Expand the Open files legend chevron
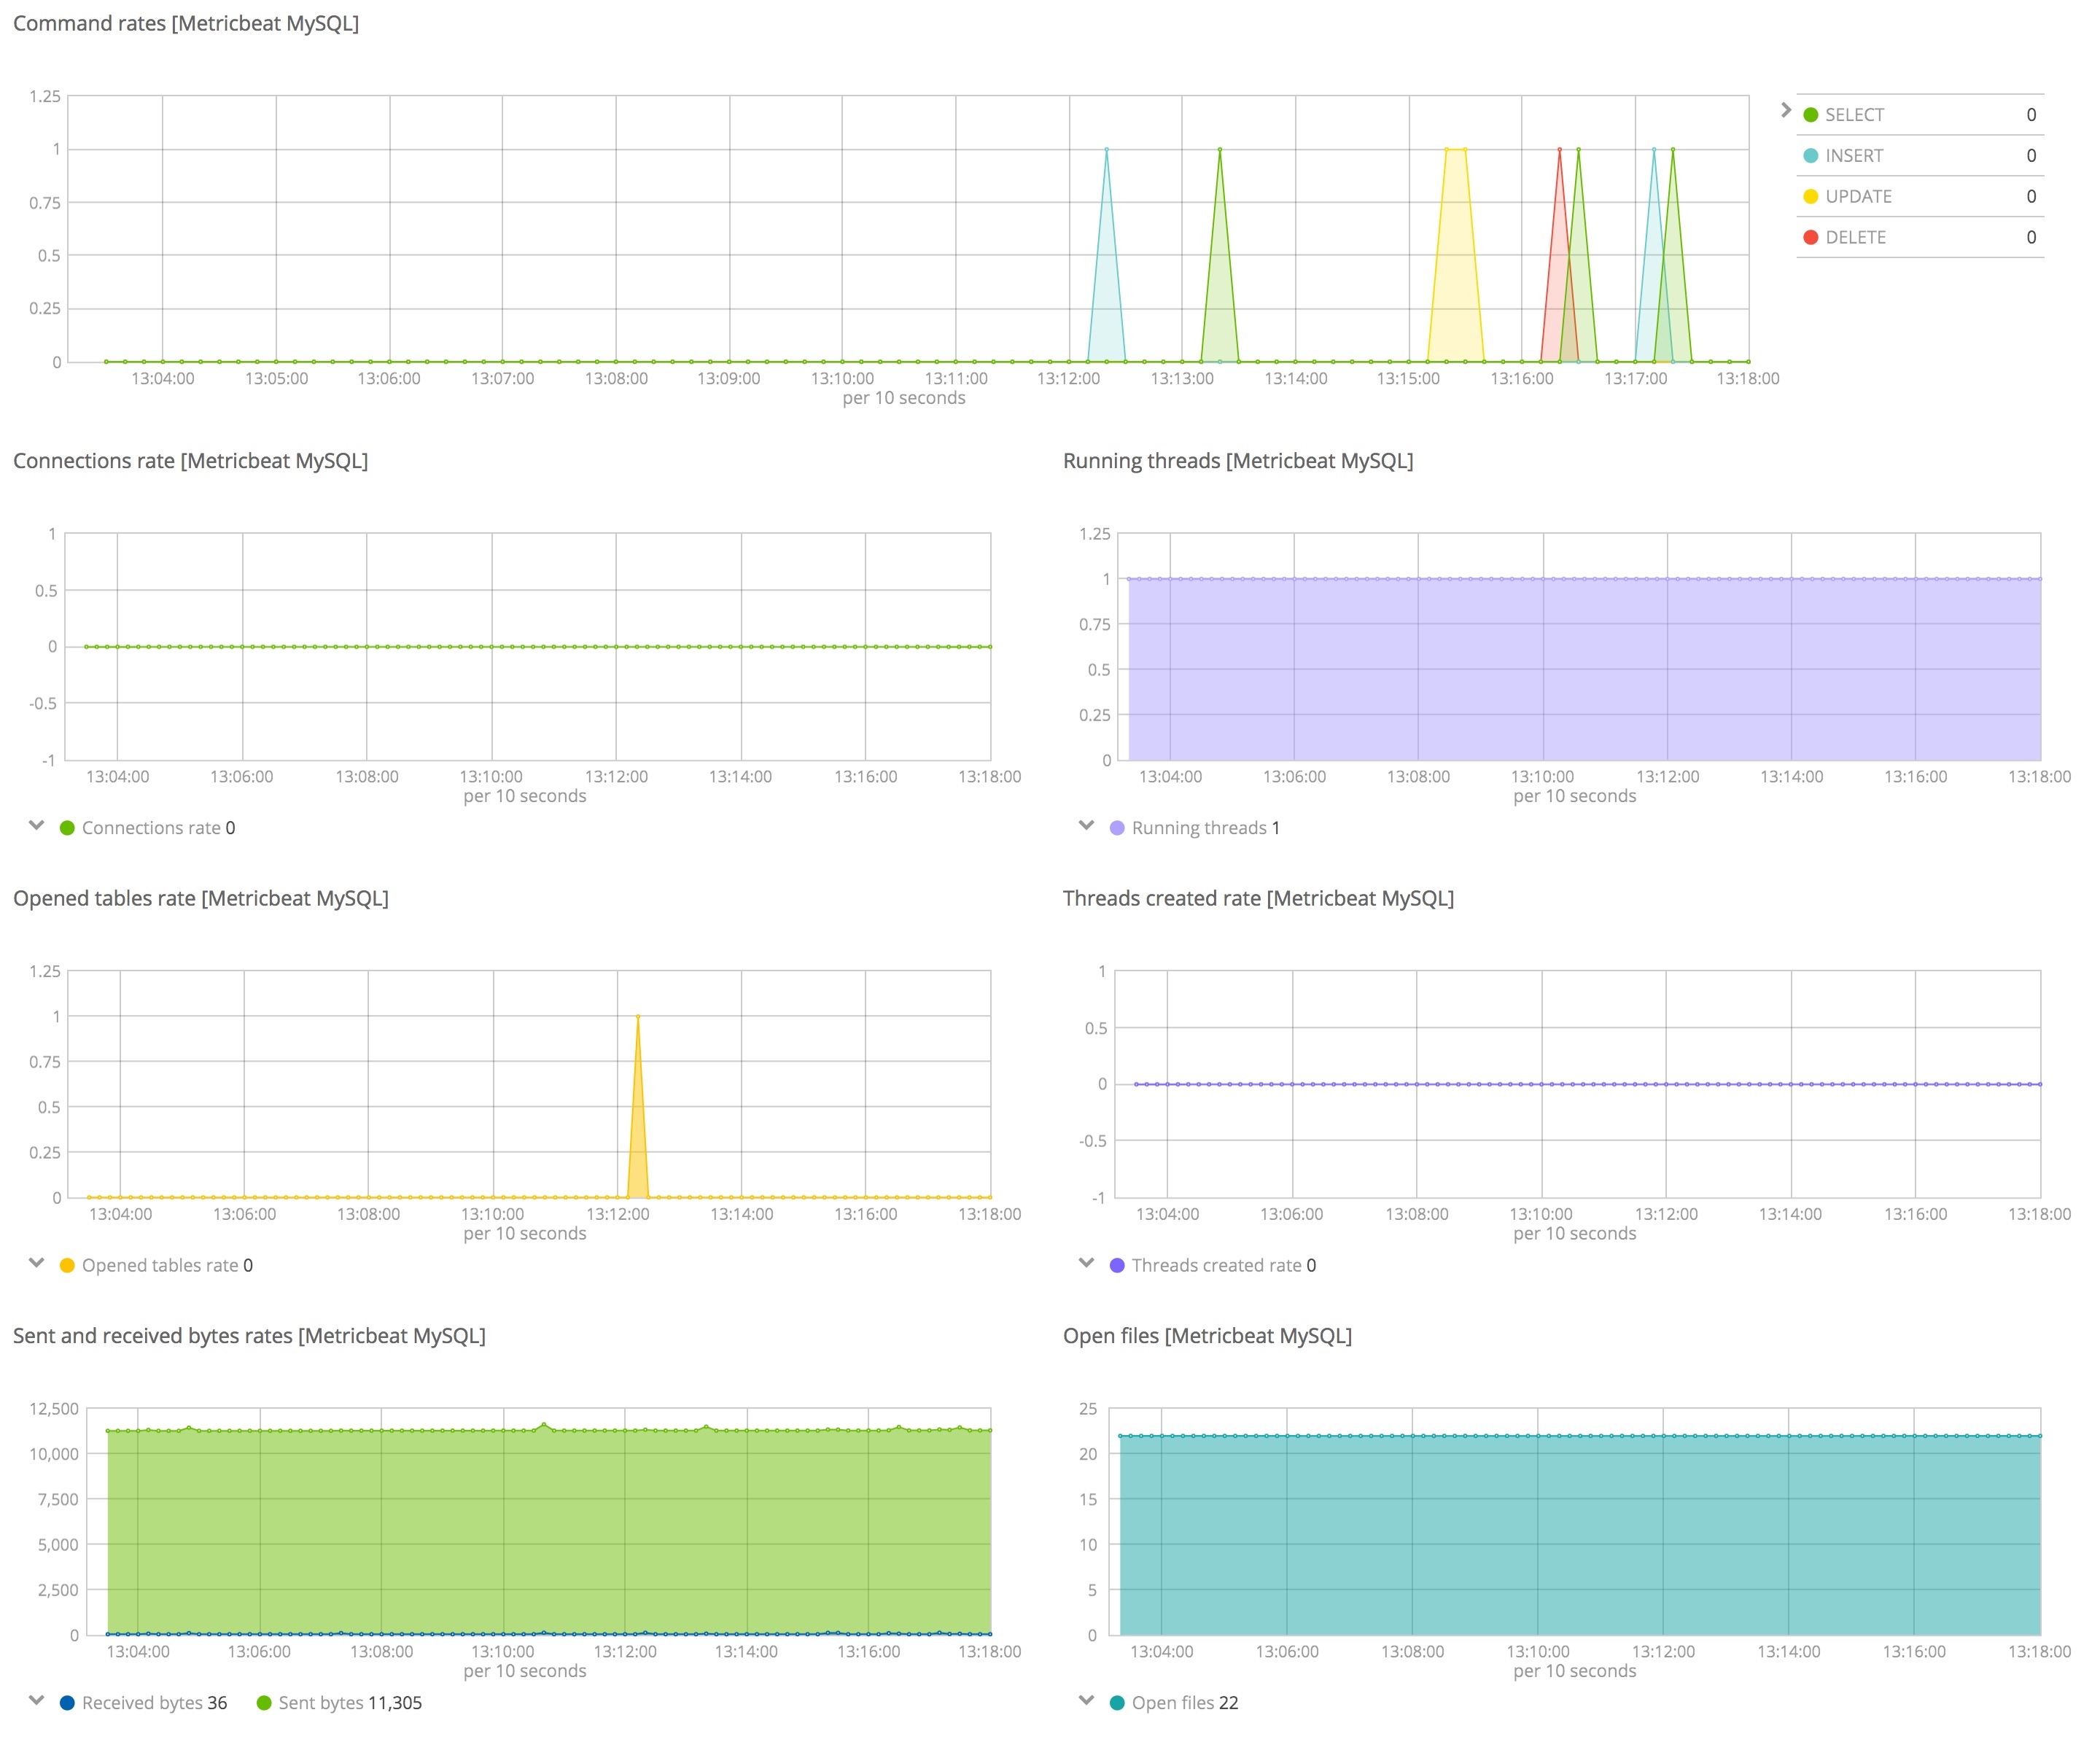This screenshot has width=2100, height=1750. click(x=1087, y=1700)
